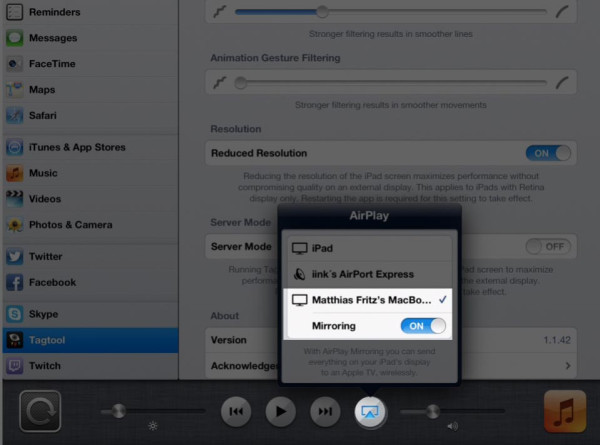Expand the Acknowledgements row chevron

coord(567,367)
